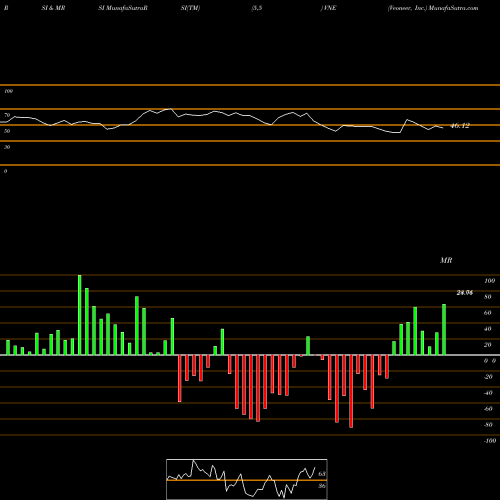500x500 pixels.
Task: Click the current RSI value 46.12
Action: (x=460, y=126)
